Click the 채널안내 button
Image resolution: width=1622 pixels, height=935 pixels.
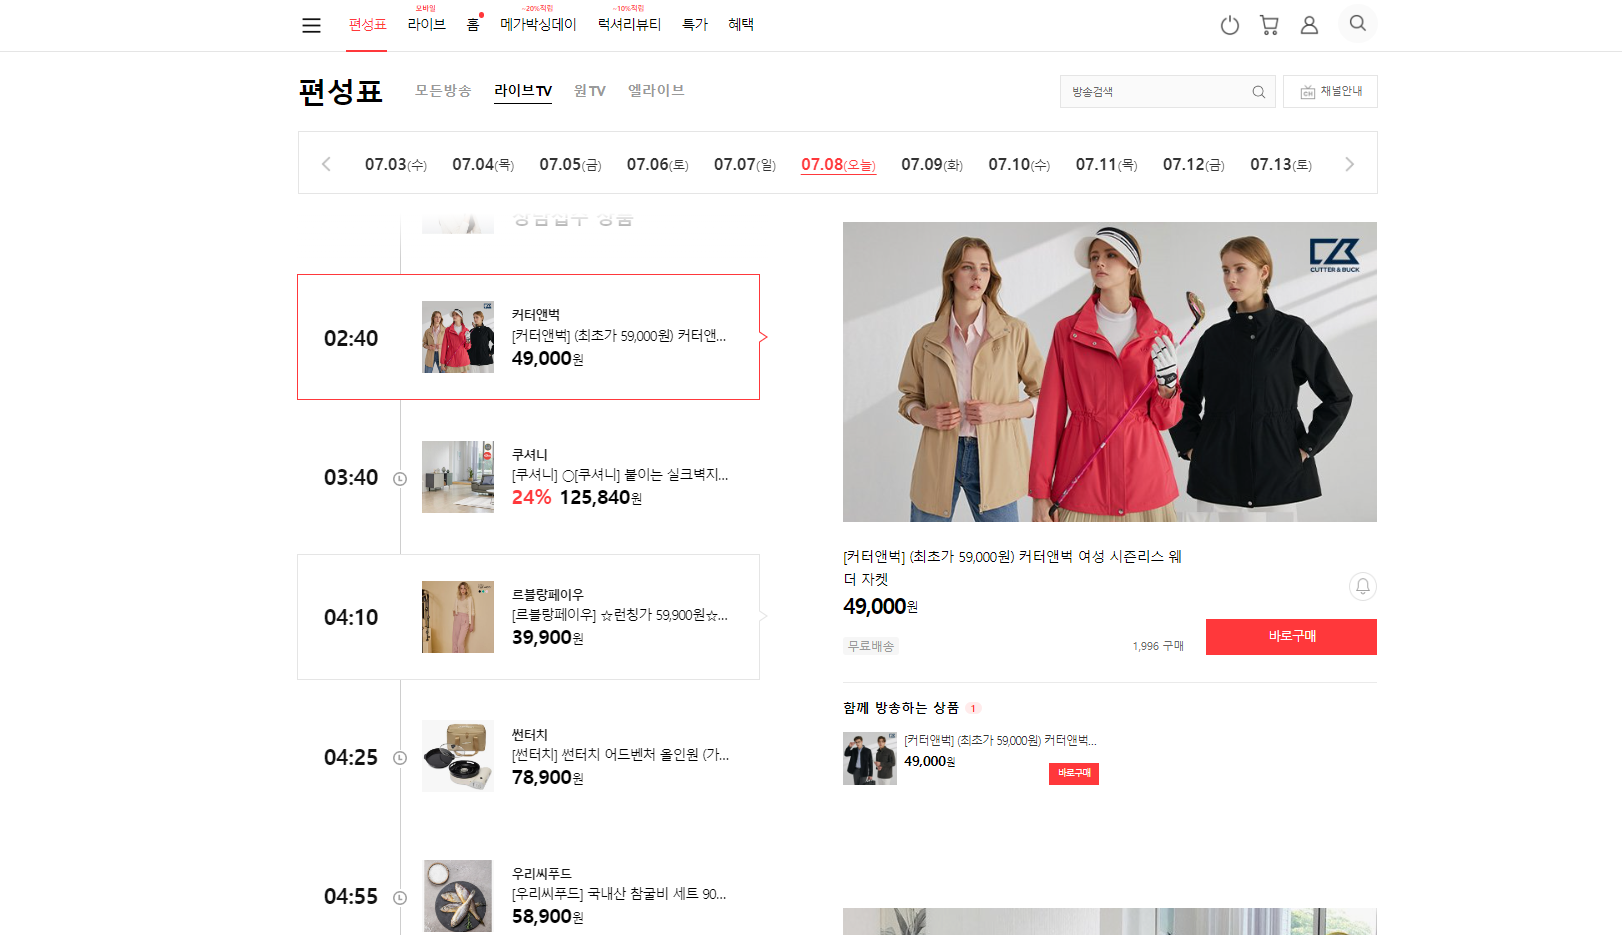click(x=1330, y=92)
